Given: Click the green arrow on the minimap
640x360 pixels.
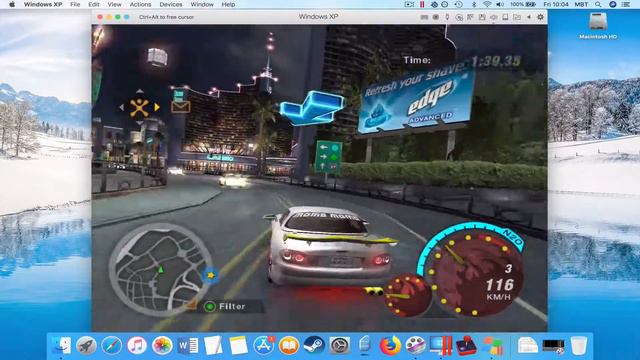Looking at the screenshot, I should (161, 269).
